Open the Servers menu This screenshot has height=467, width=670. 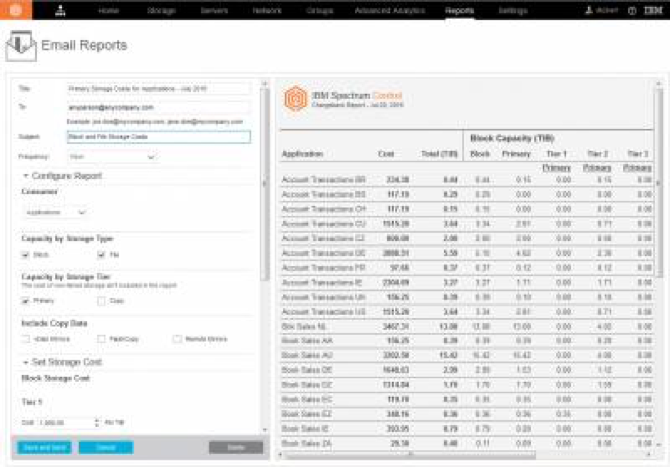(x=214, y=11)
